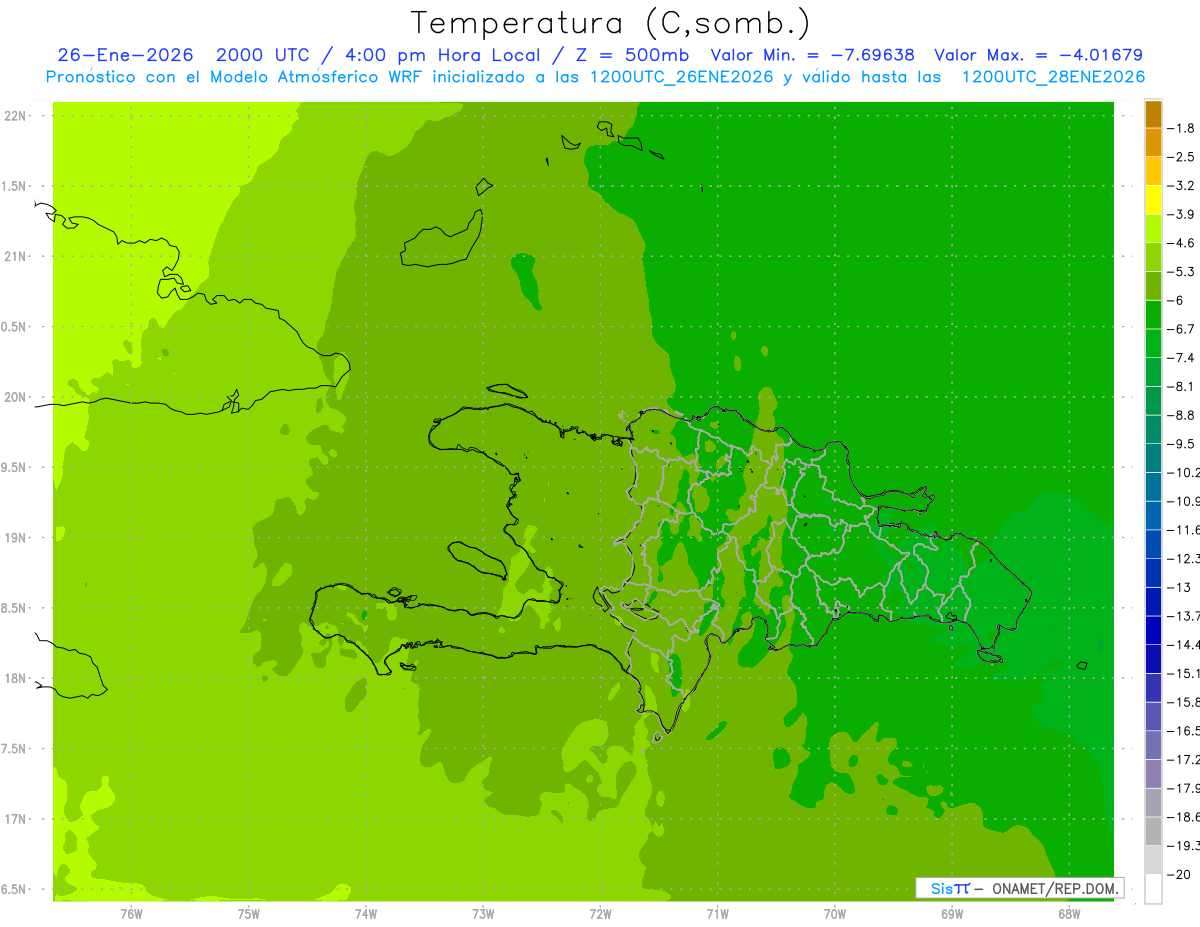Viewport: 1200px width, 927px height.
Task: Click the '72W' longitude label
Action: (600, 914)
